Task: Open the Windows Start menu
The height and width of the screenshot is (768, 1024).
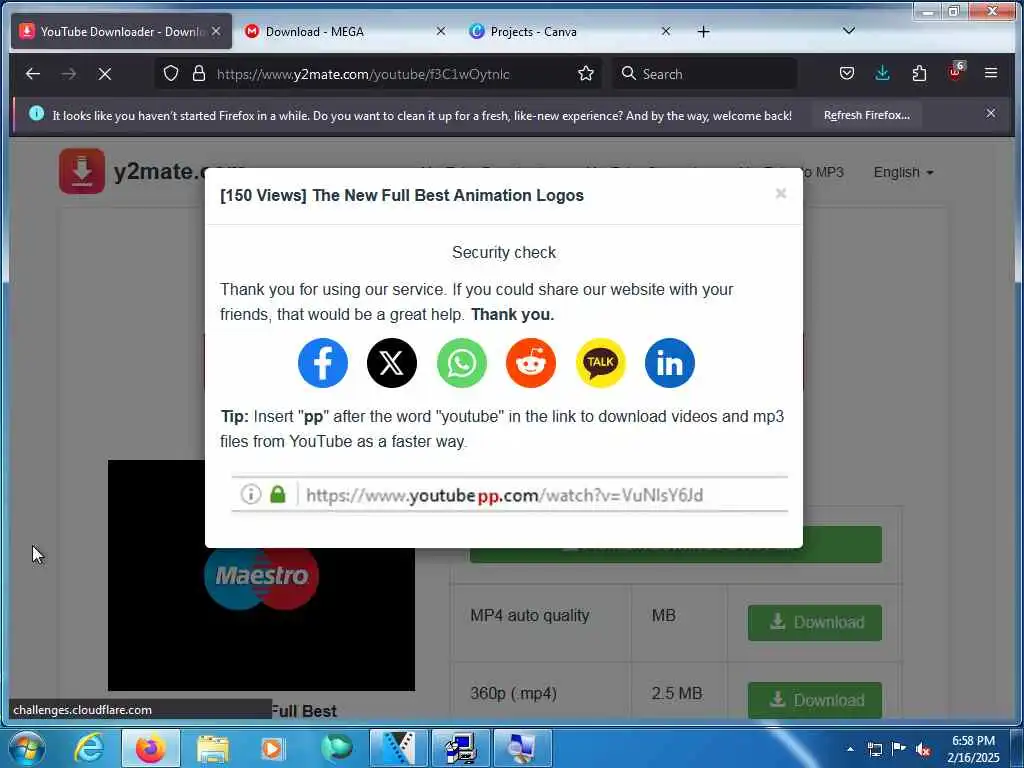Action: (26, 749)
